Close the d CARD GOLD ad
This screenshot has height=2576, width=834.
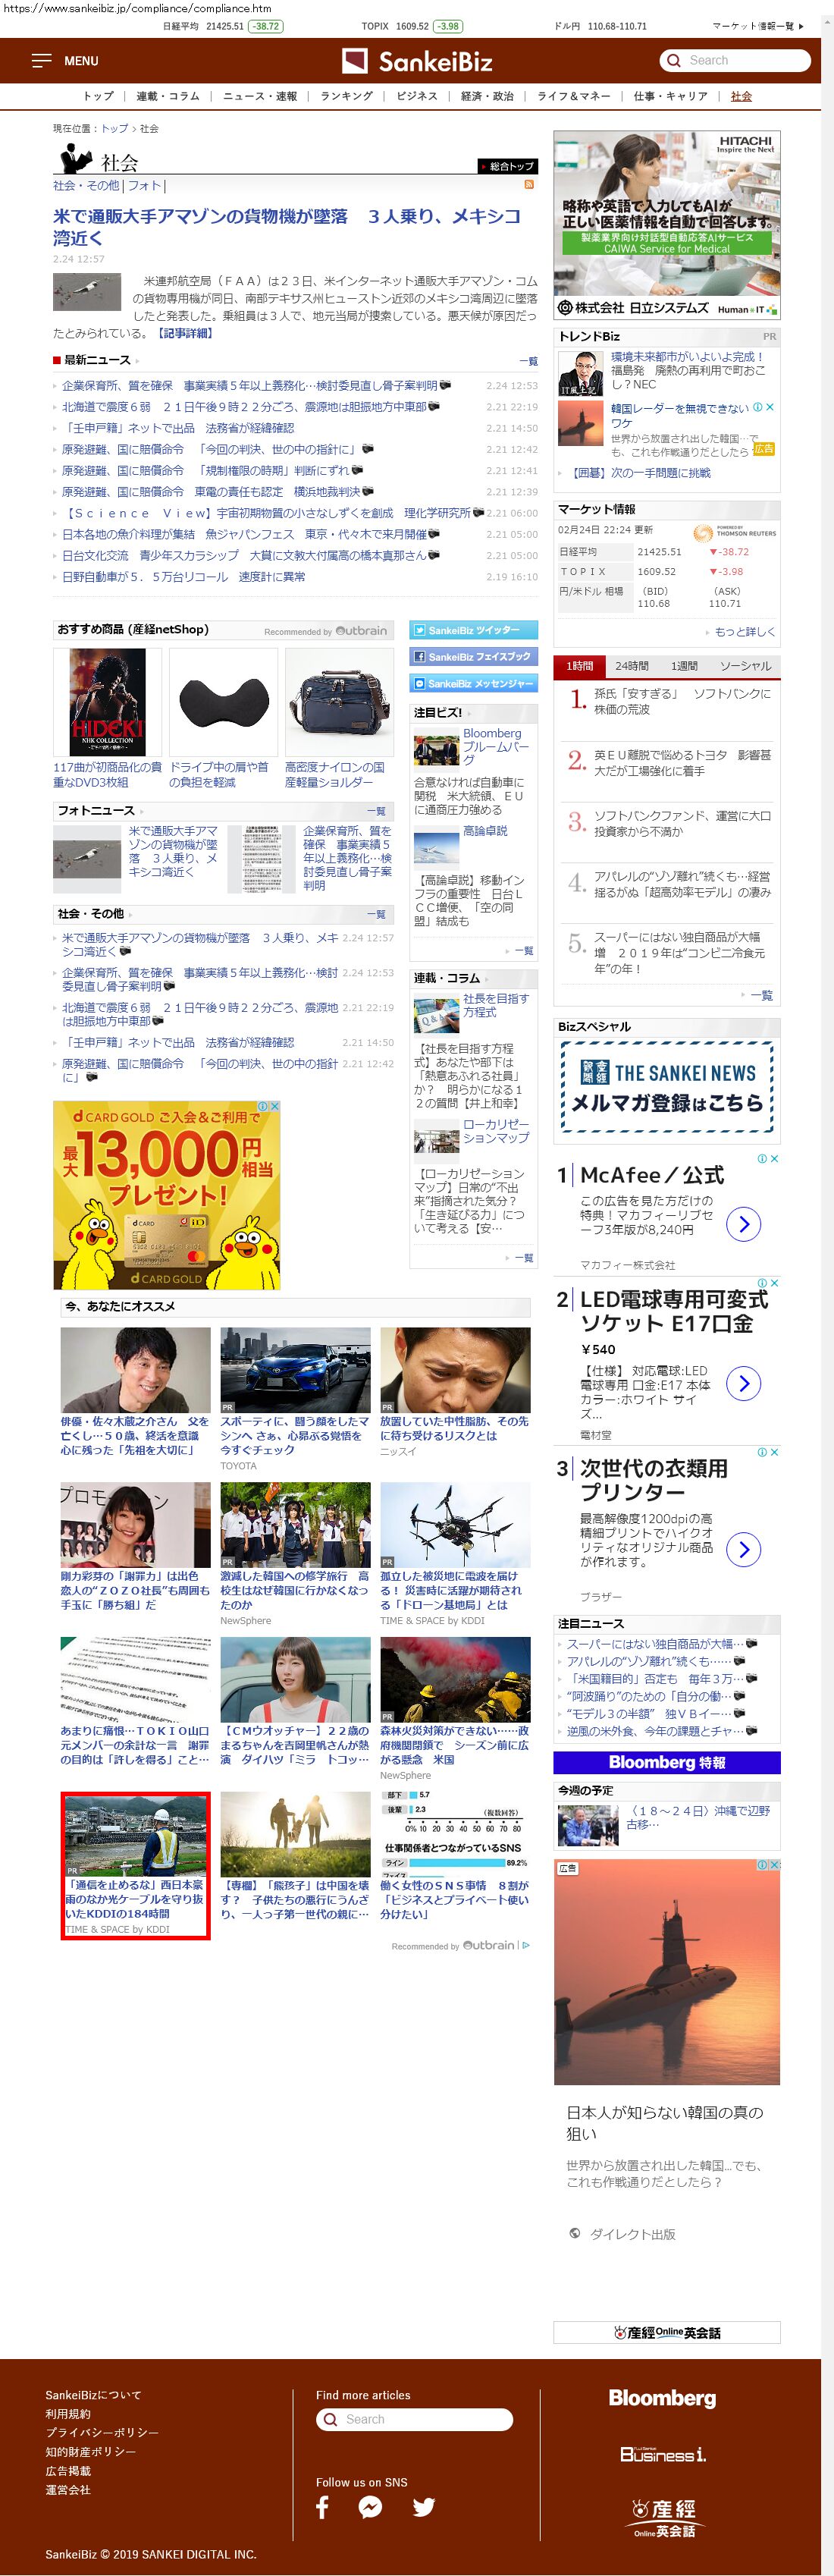click(275, 1106)
